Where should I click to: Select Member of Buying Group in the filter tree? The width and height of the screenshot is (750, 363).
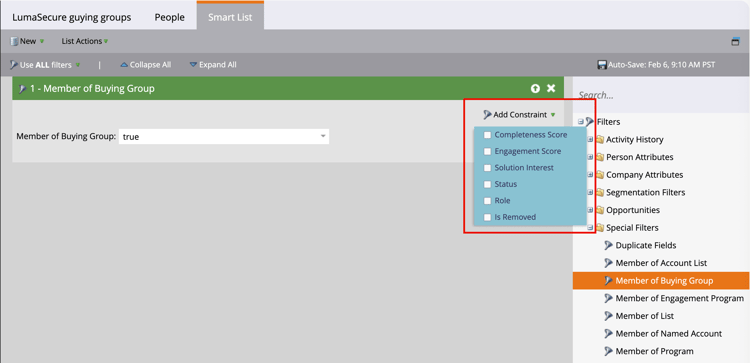tap(661, 281)
